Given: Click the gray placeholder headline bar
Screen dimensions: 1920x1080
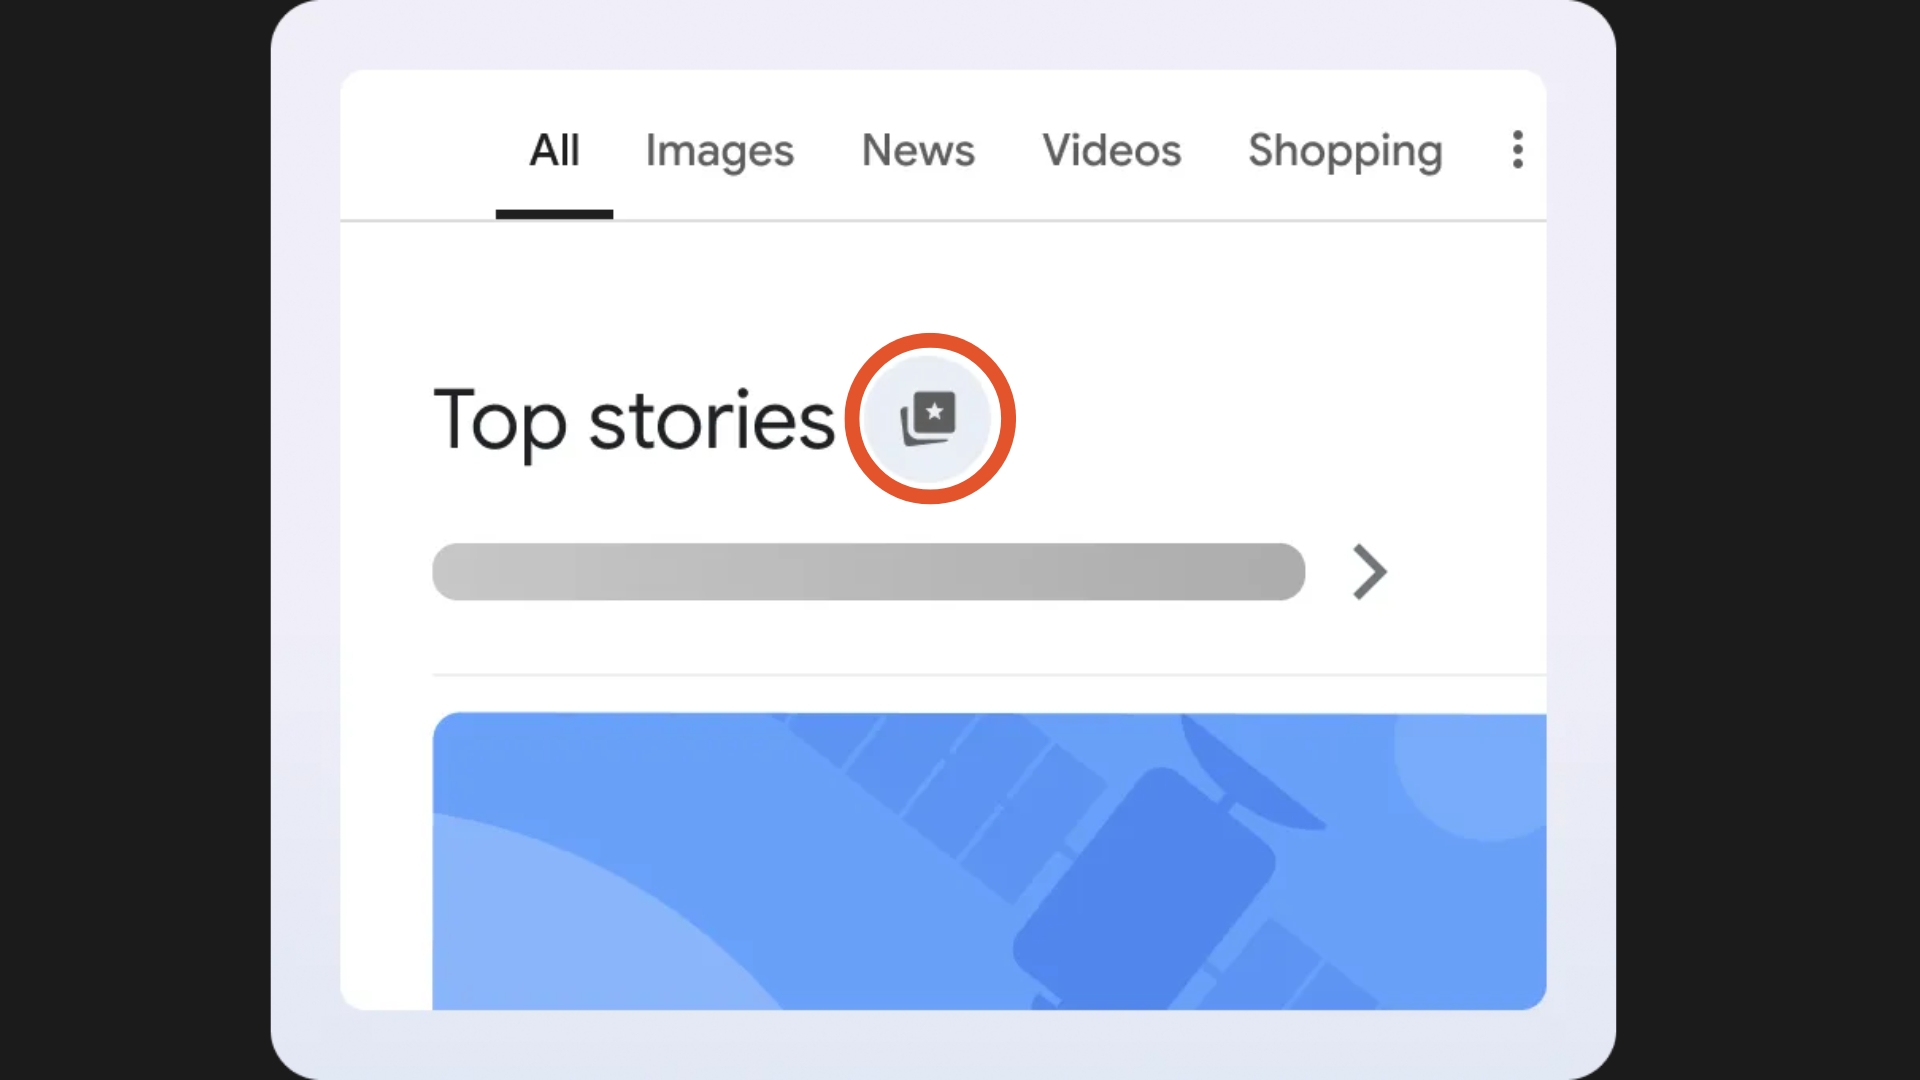Looking at the screenshot, I should 868,572.
